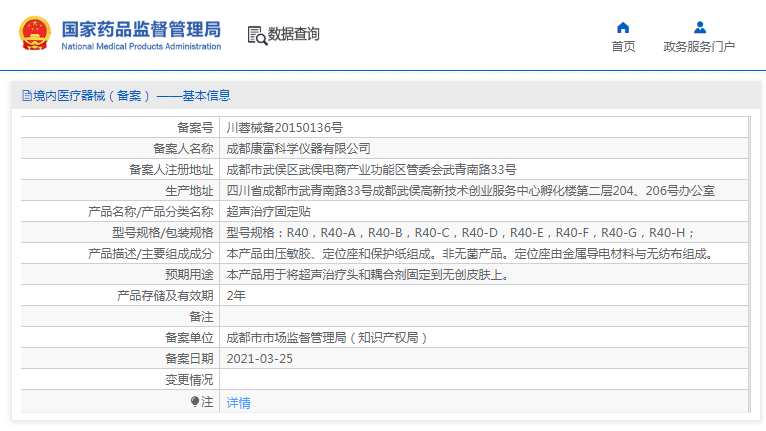This screenshot has width=766, height=431.
Task: Select the production address with 204、206号办公室
Action: (x=470, y=191)
